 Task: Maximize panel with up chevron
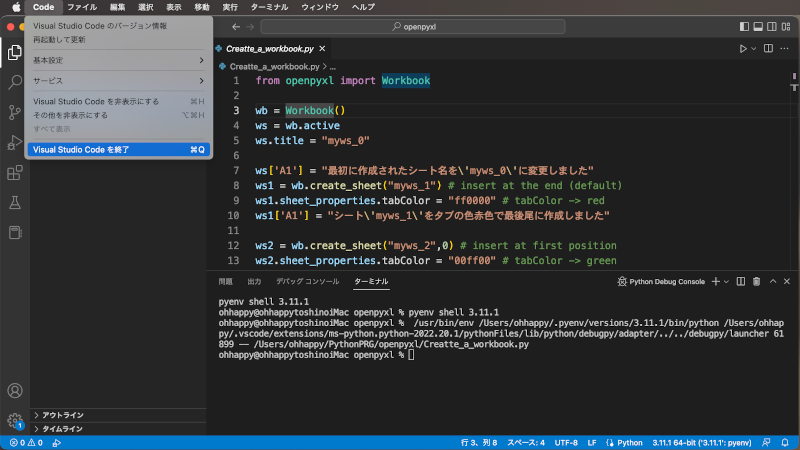(773, 282)
